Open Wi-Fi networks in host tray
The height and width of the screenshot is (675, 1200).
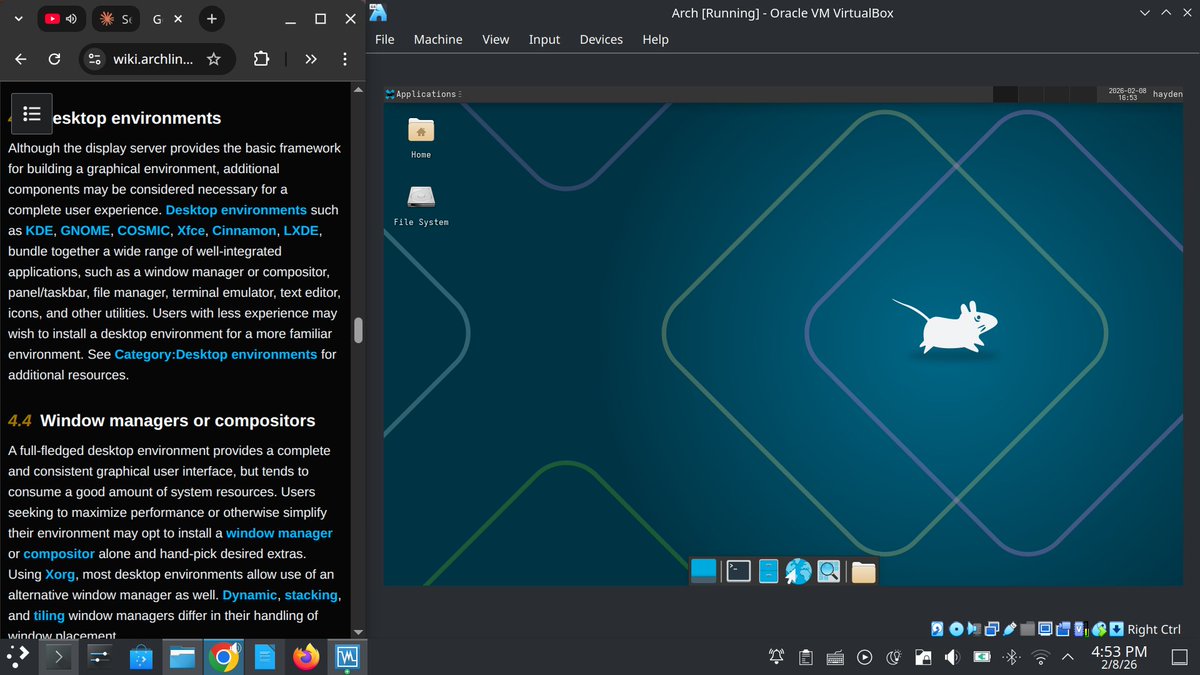tap(1041, 657)
